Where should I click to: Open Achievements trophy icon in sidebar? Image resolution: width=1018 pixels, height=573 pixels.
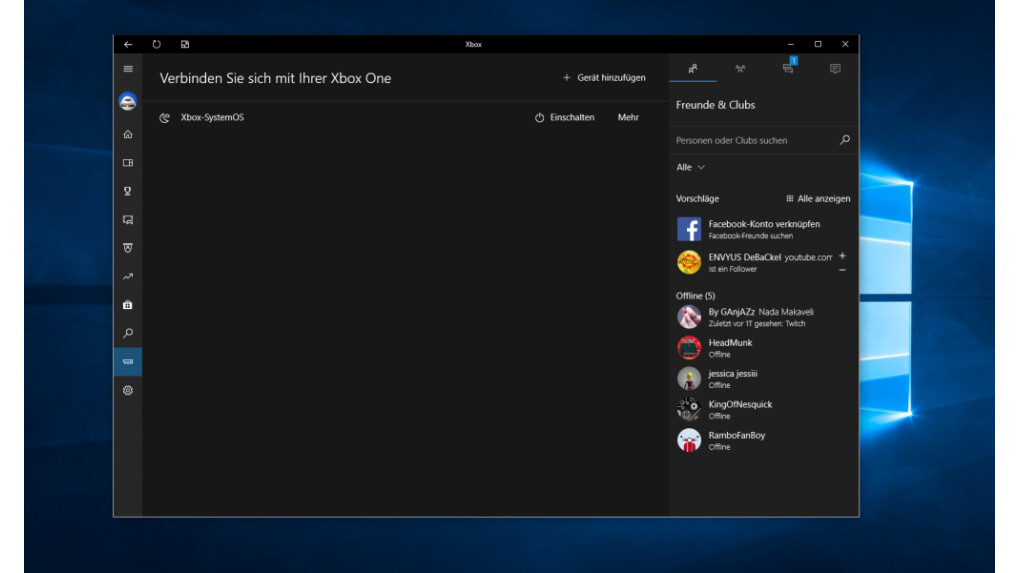point(128,191)
